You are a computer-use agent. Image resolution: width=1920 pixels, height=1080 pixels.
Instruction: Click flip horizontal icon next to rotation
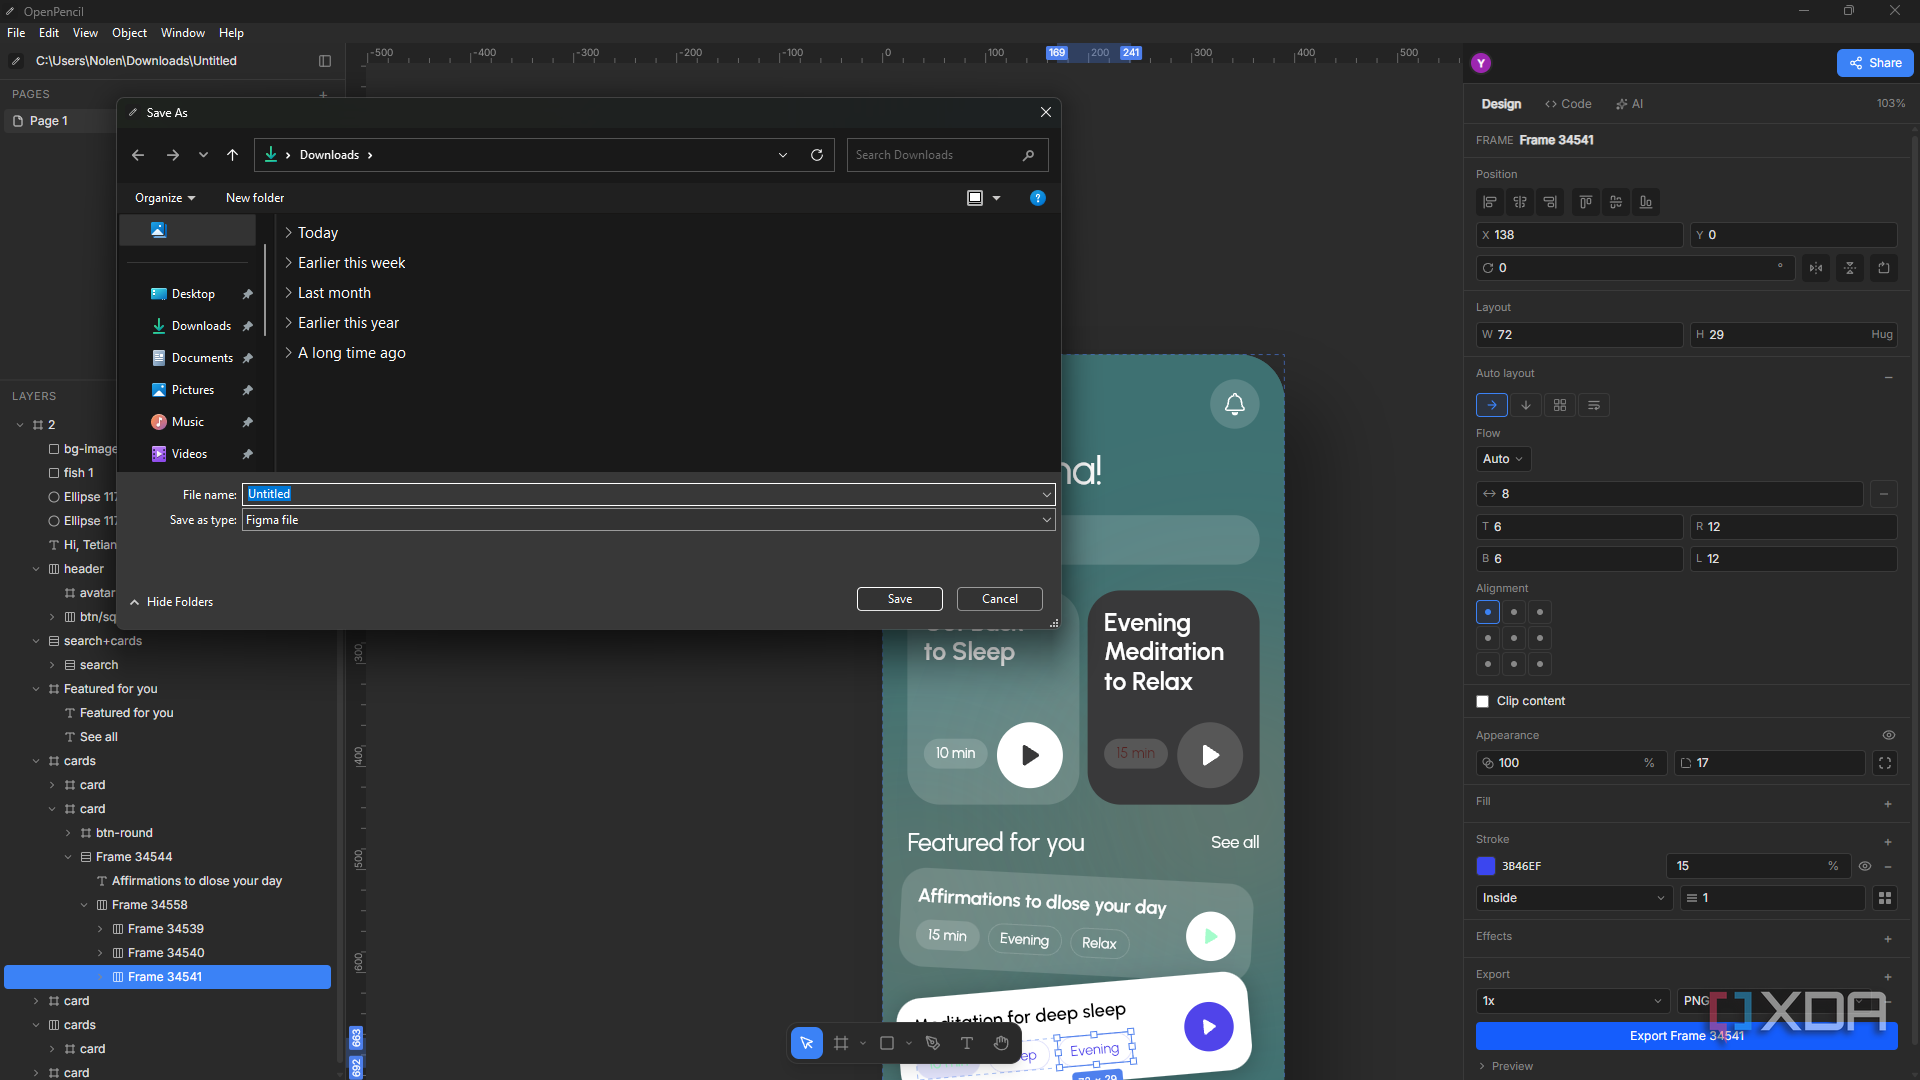(x=1816, y=268)
